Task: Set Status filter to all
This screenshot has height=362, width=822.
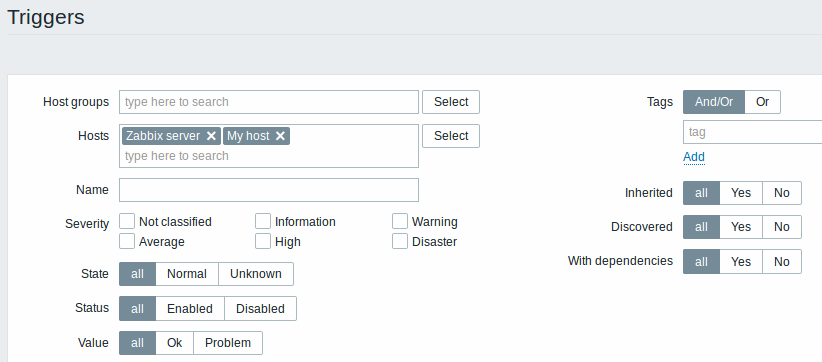Action: coord(137,309)
